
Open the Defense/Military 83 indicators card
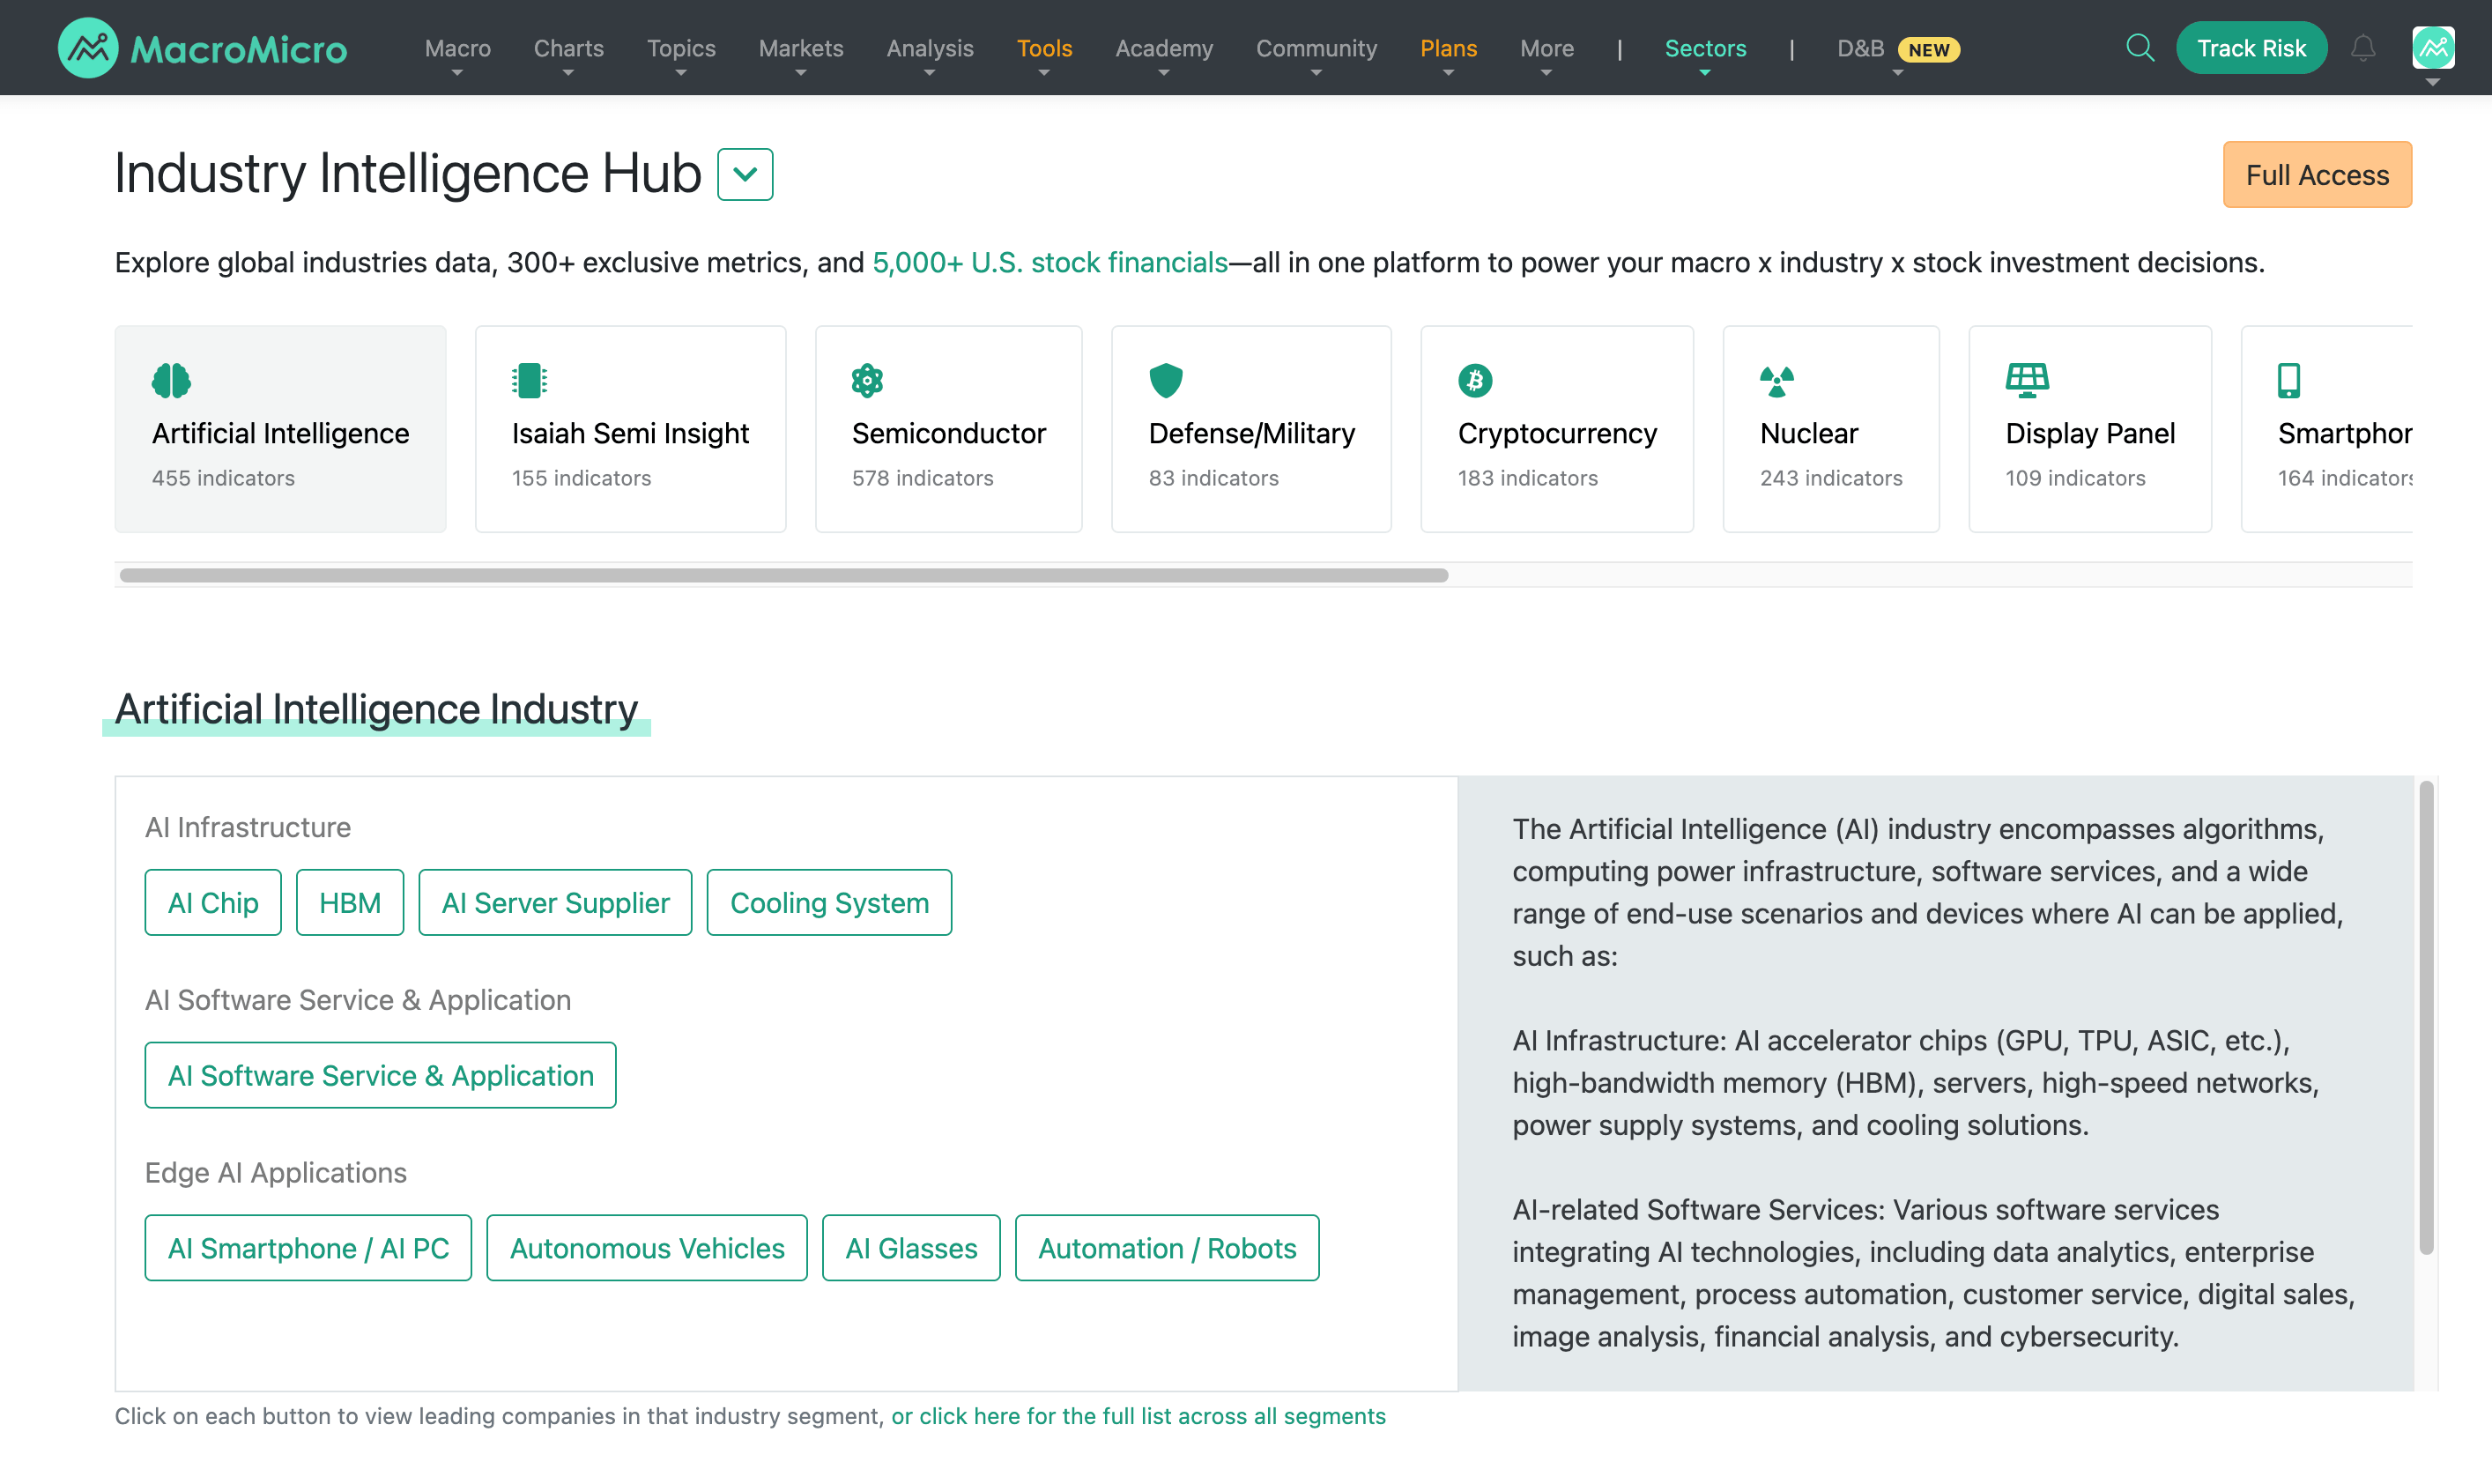(x=1251, y=429)
